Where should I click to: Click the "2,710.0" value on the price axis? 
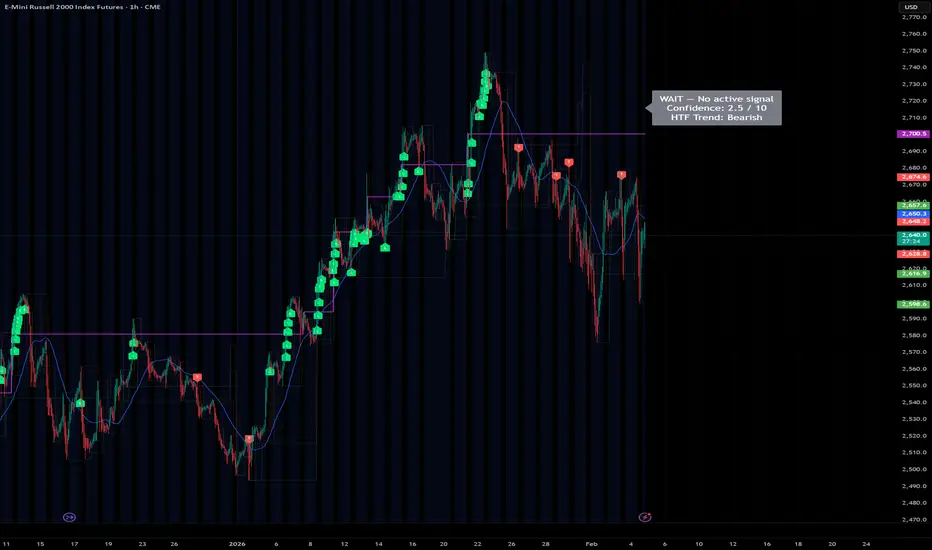point(914,118)
